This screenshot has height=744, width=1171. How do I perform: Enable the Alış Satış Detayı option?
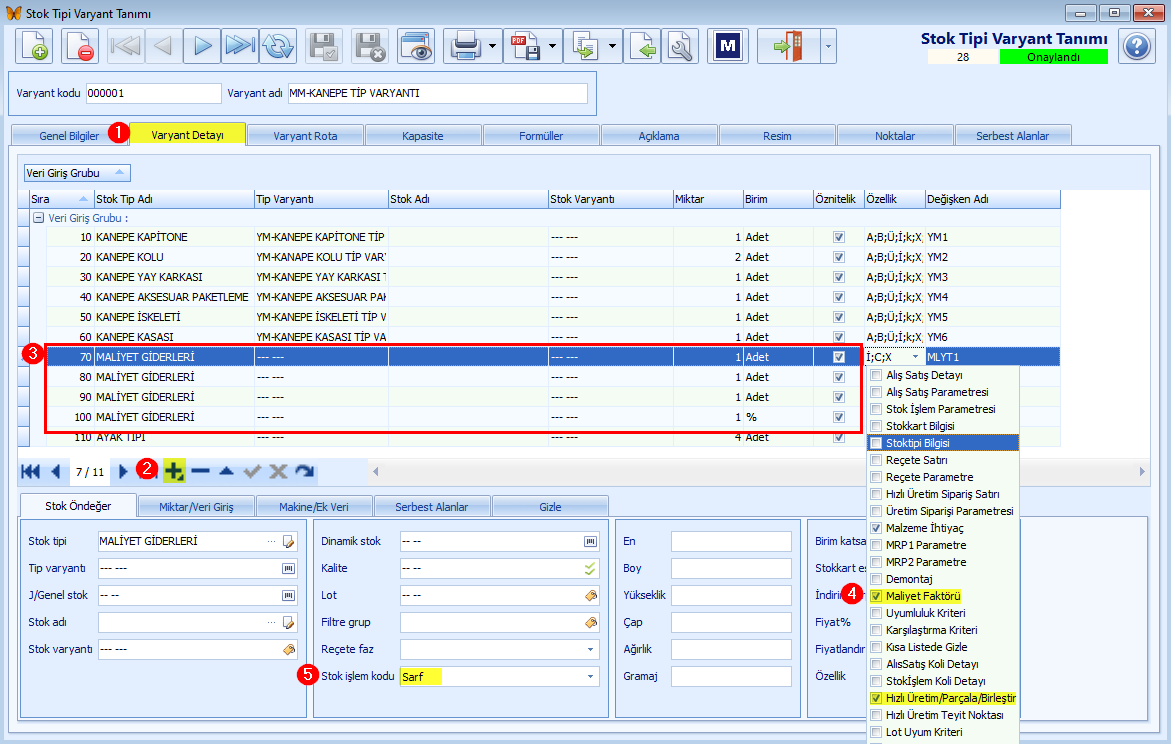pos(876,375)
